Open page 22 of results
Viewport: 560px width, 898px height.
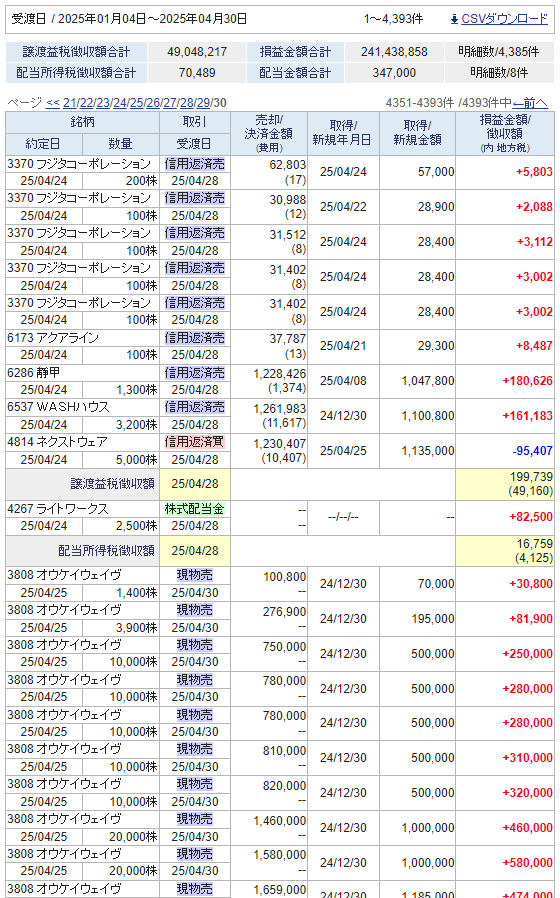pos(86,103)
